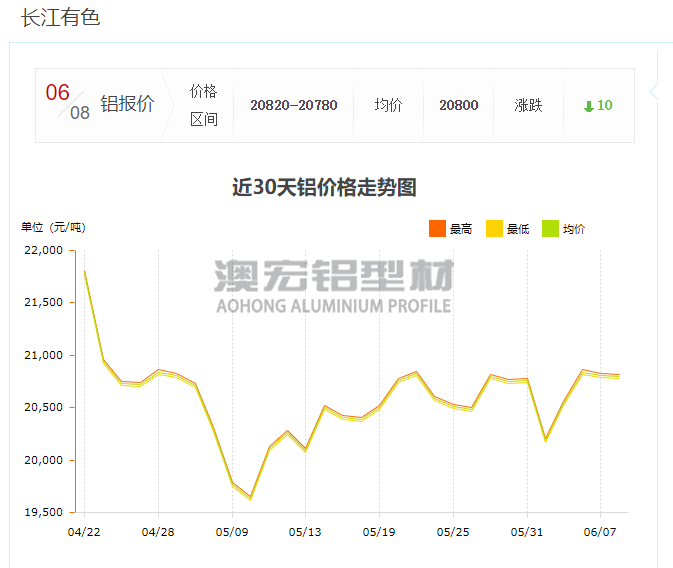Click the 最高 legend label
The height and width of the screenshot is (568, 673).
[x=461, y=229]
